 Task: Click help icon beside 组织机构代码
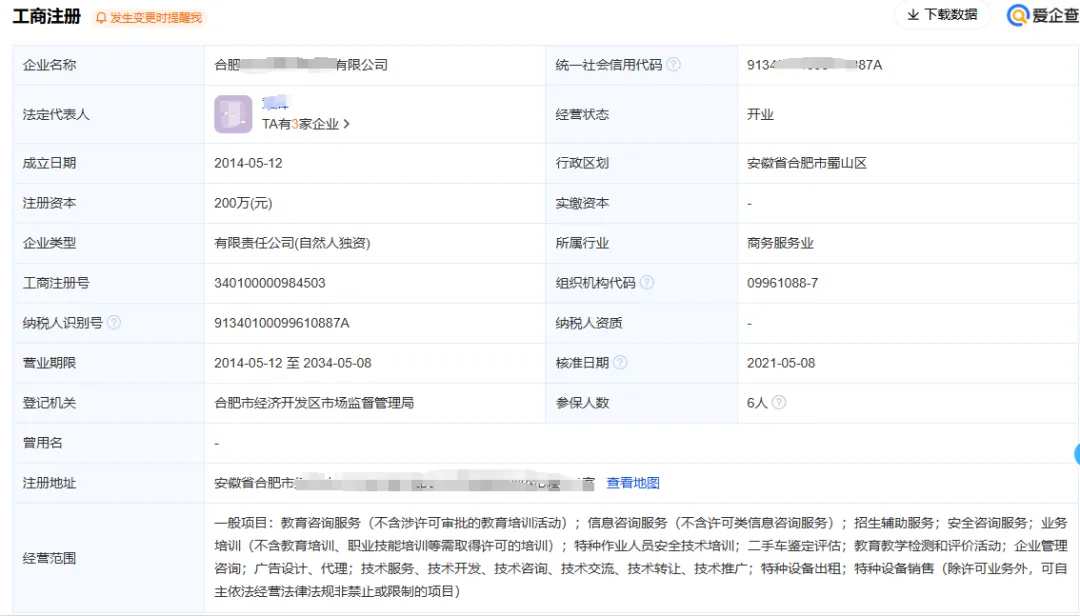tap(647, 283)
